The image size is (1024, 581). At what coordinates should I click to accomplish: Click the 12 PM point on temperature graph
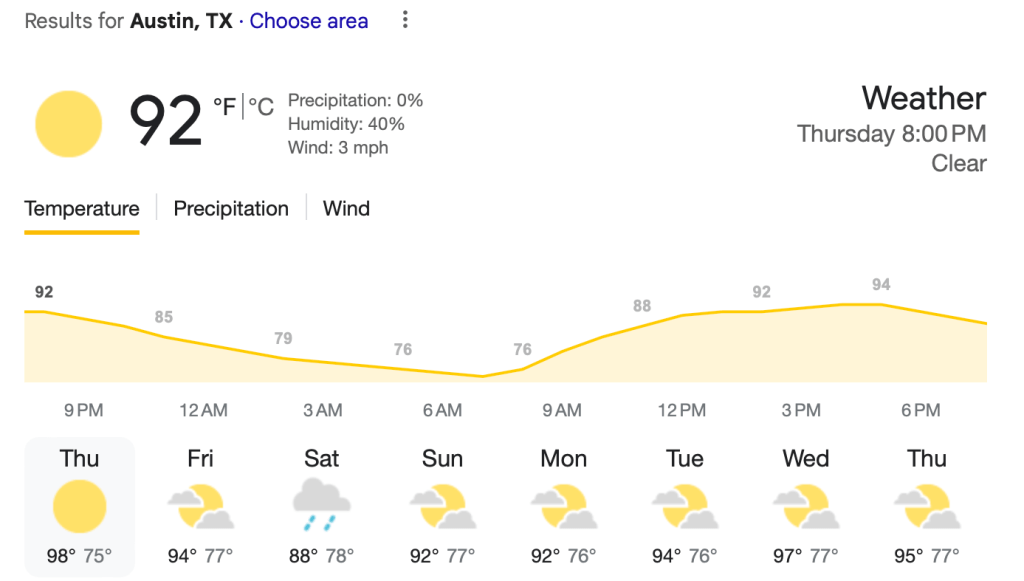(x=683, y=316)
